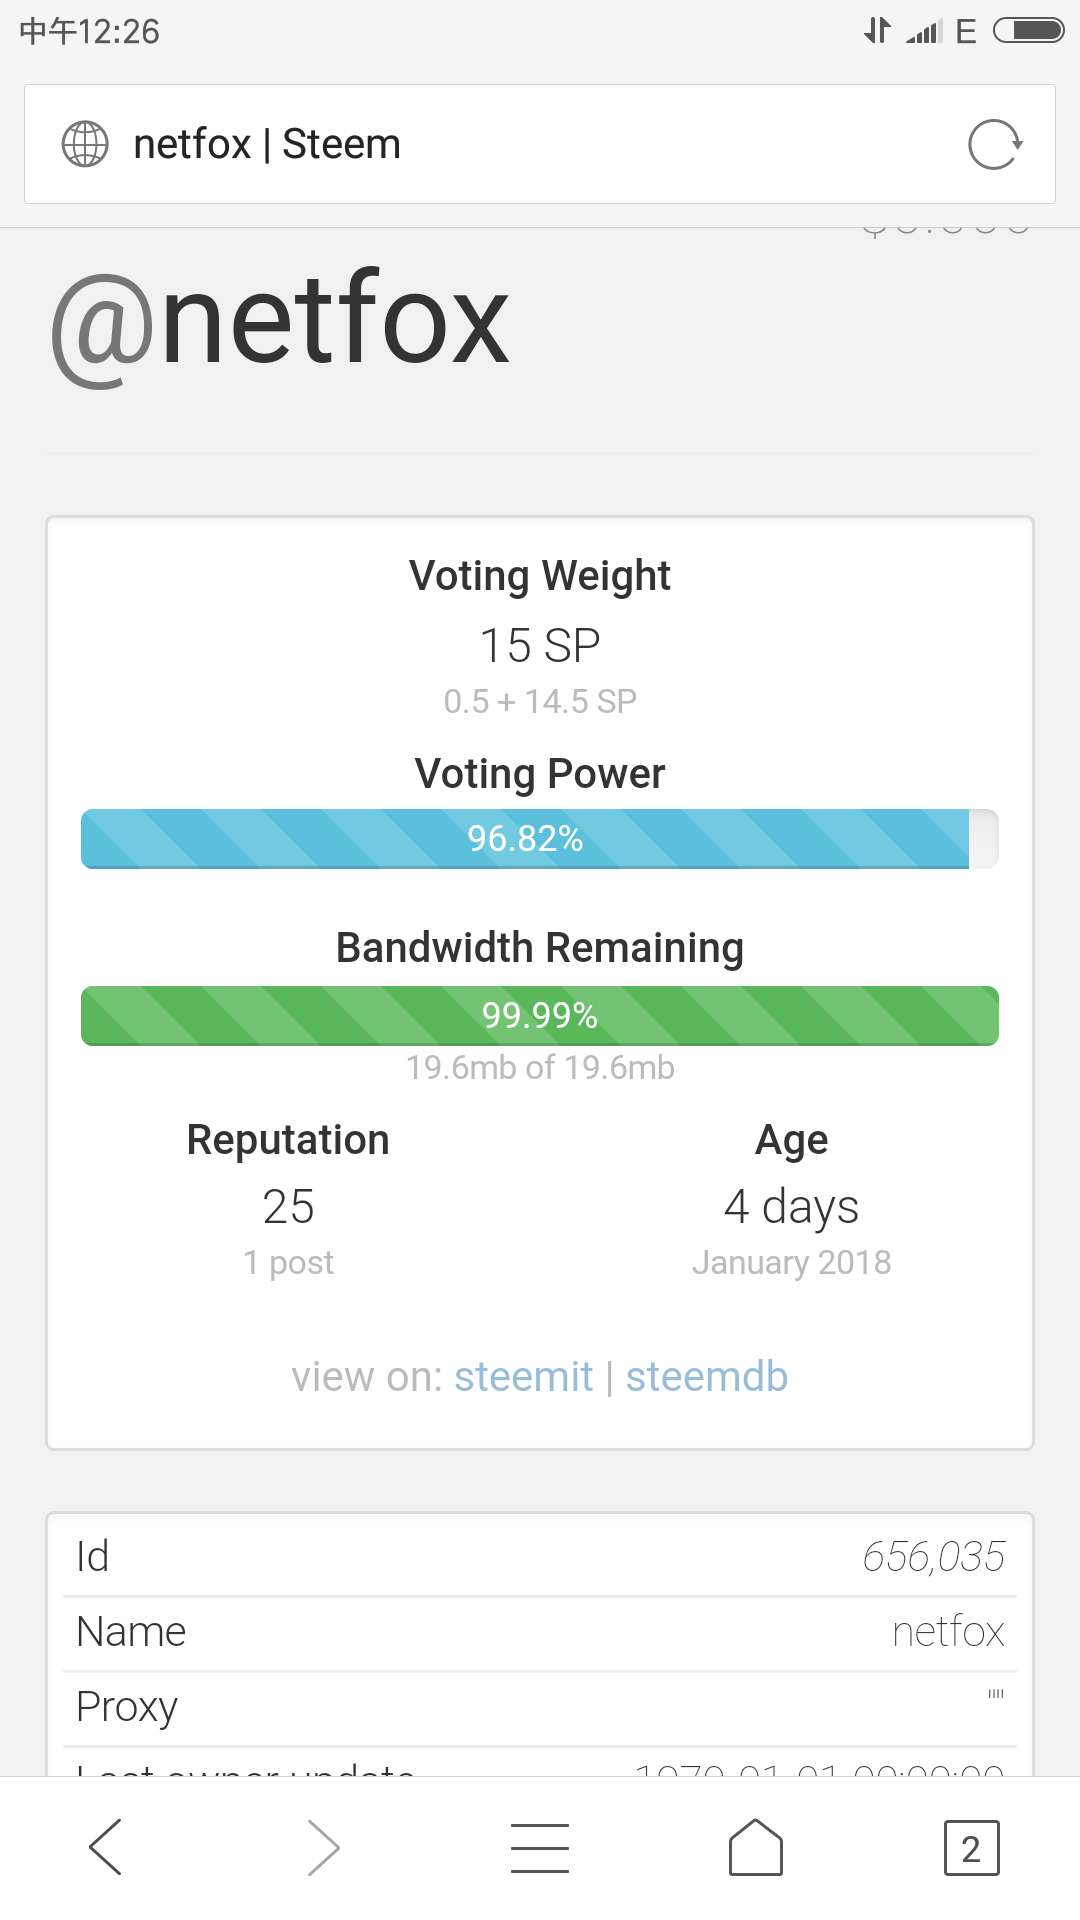Tap the Reputation score 25
The image size is (1080, 1920).
tap(288, 1206)
